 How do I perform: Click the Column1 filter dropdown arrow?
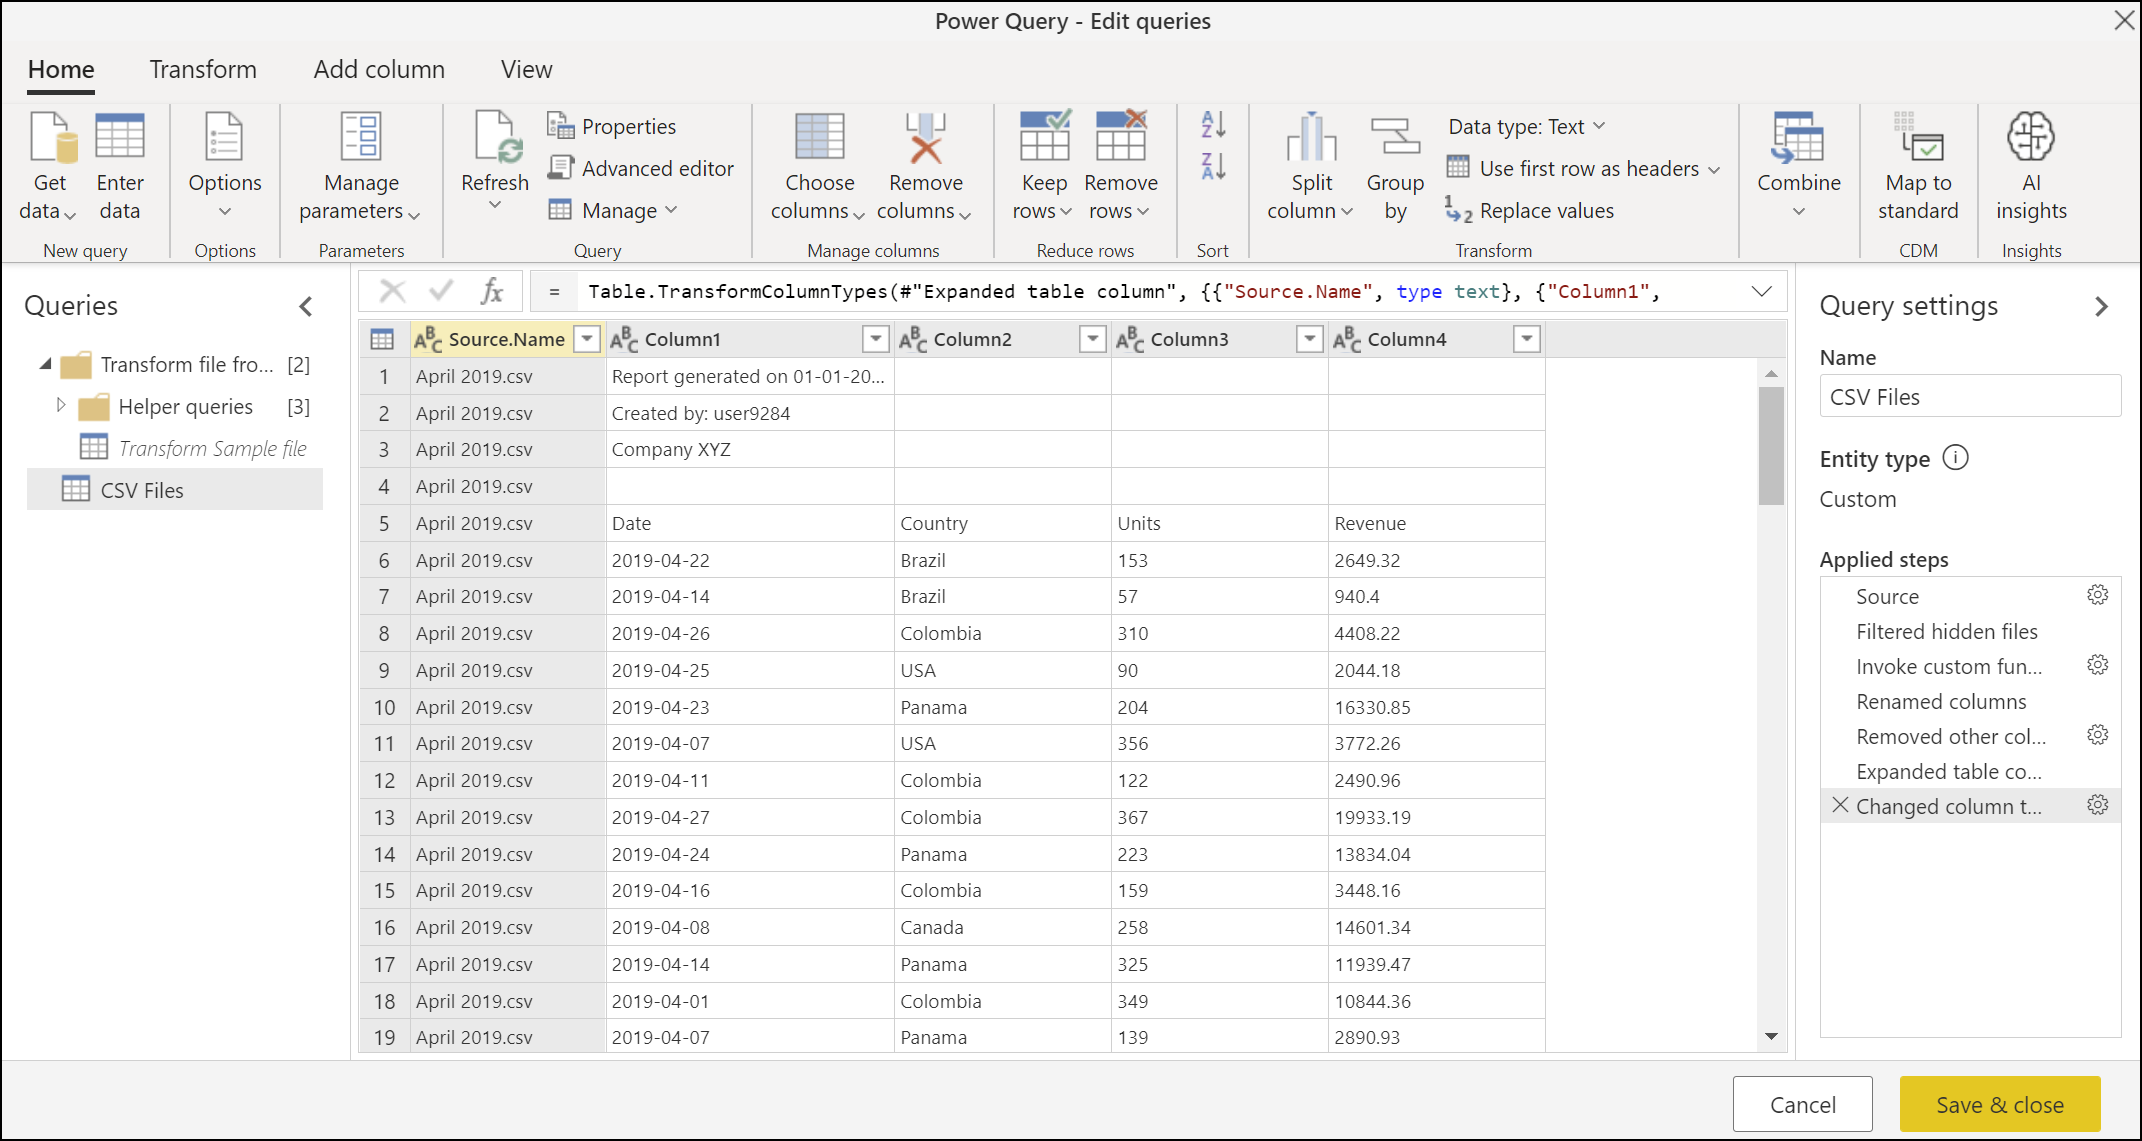(x=874, y=337)
